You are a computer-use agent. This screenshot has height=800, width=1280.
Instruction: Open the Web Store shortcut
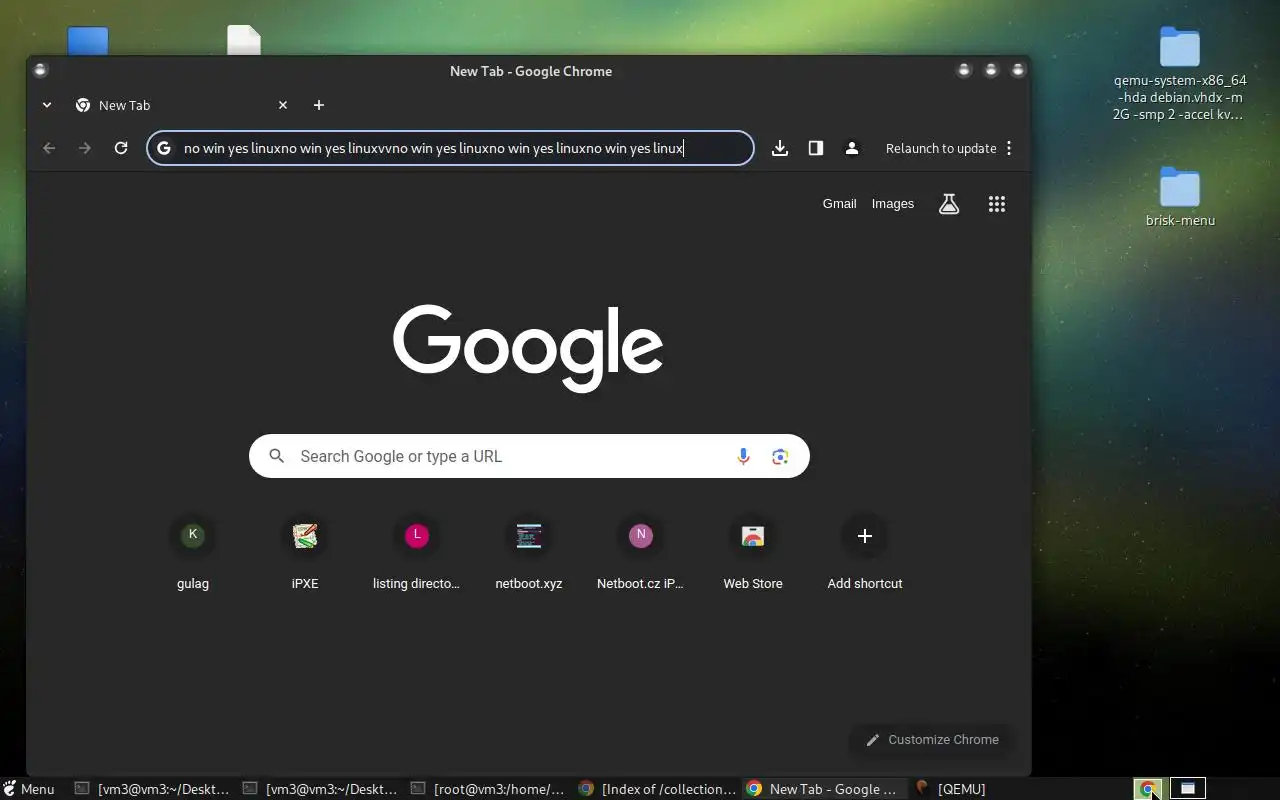coord(753,553)
